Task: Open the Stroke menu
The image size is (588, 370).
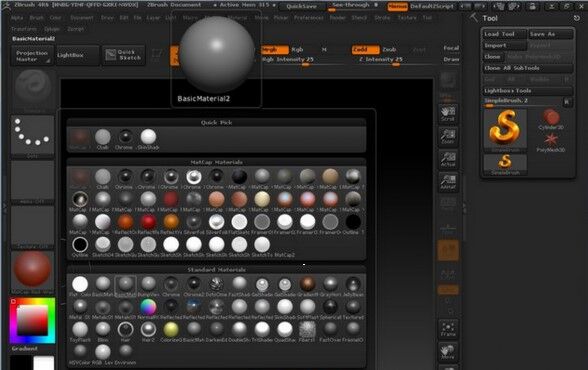Action: point(382,18)
